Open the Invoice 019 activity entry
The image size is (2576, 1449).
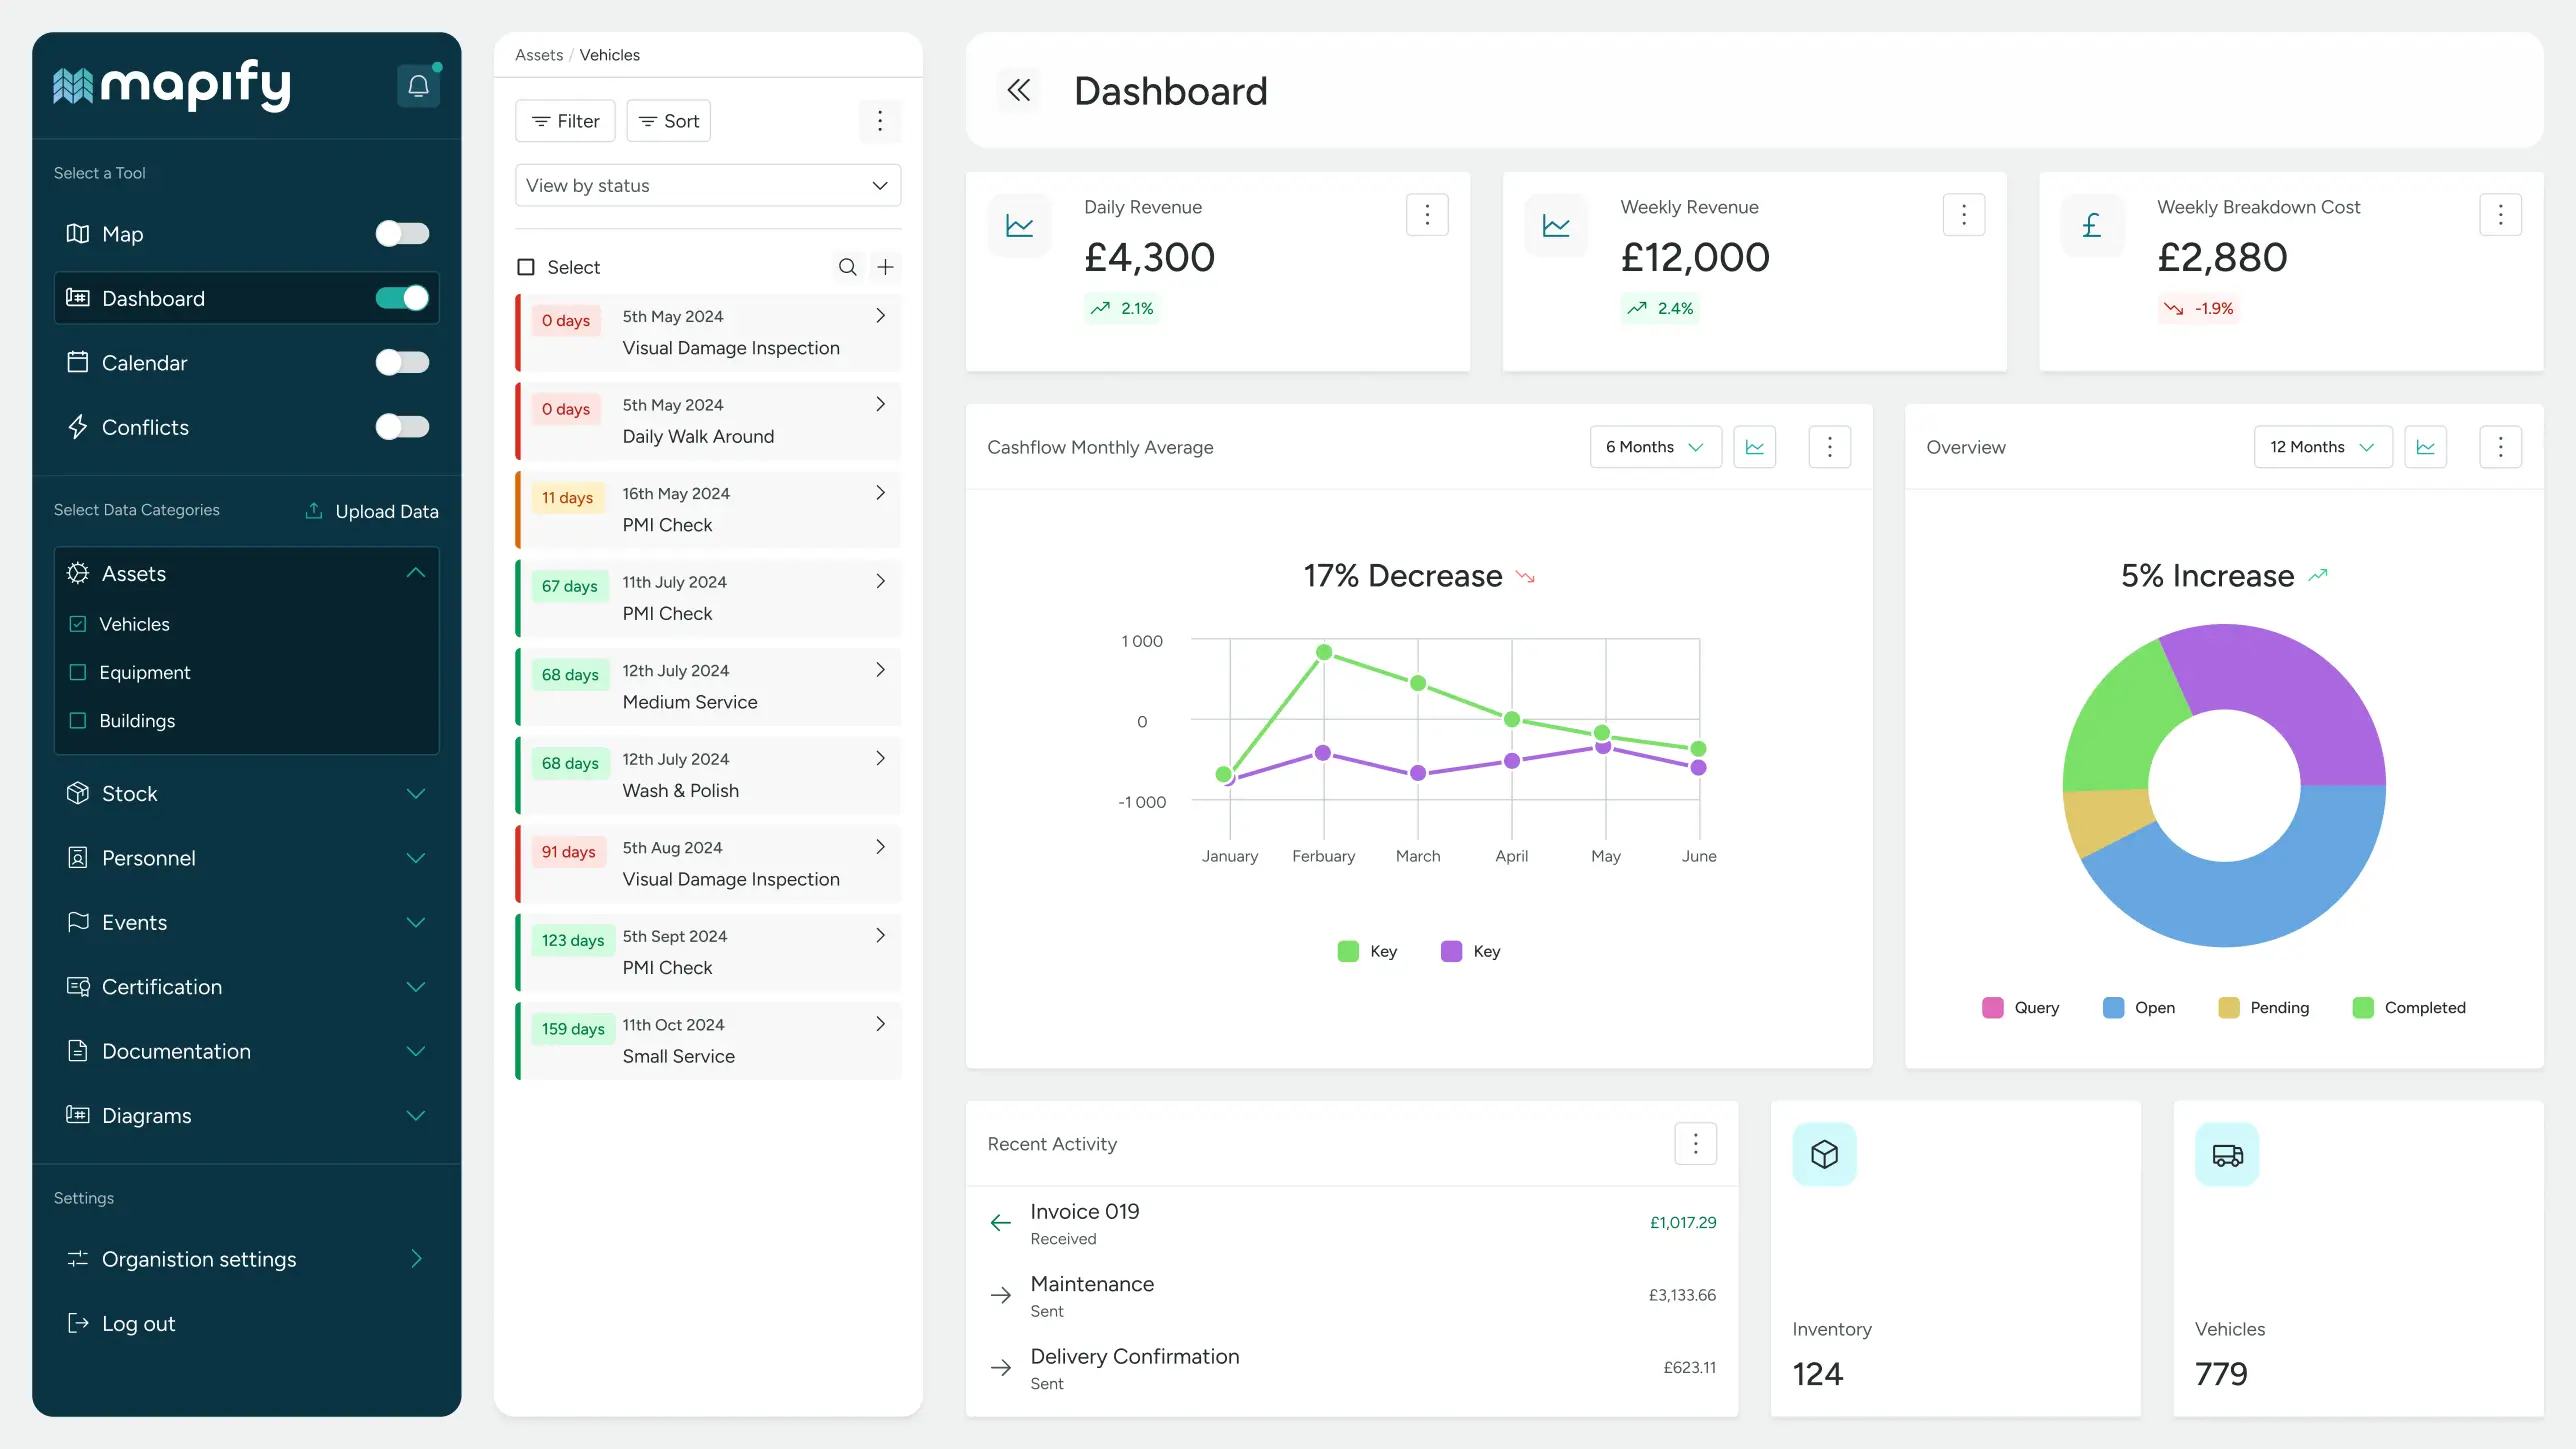1085,1222
